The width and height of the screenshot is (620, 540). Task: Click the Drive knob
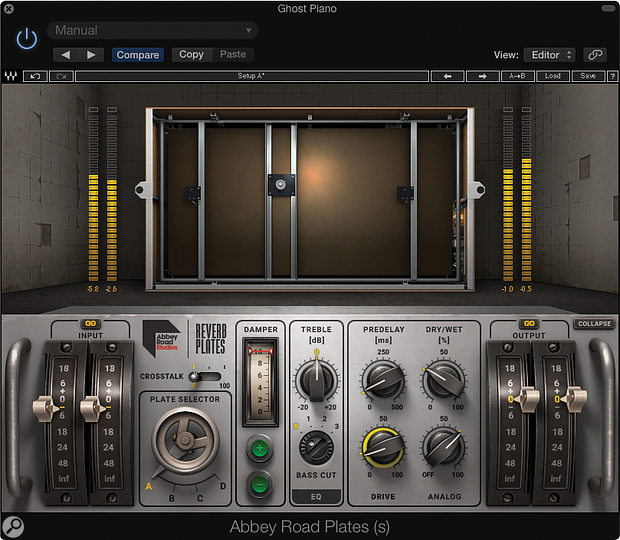[x=383, y=447]
